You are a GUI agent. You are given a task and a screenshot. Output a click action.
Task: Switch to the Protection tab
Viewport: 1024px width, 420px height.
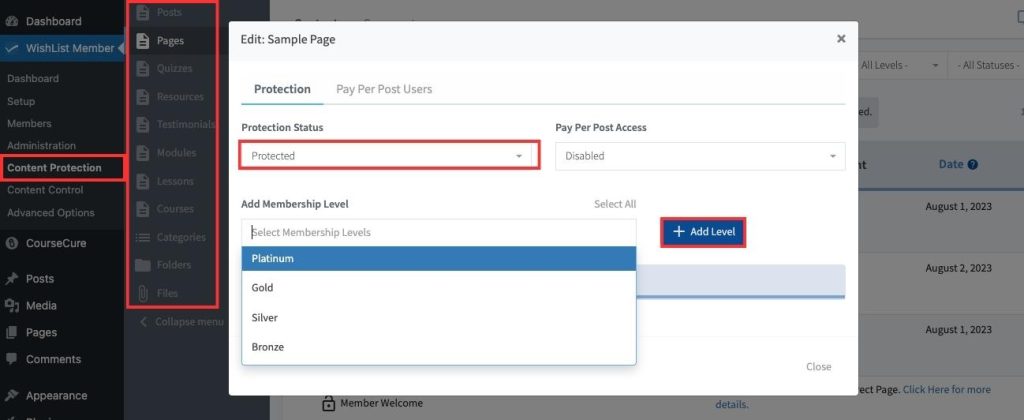pos(282,89)
